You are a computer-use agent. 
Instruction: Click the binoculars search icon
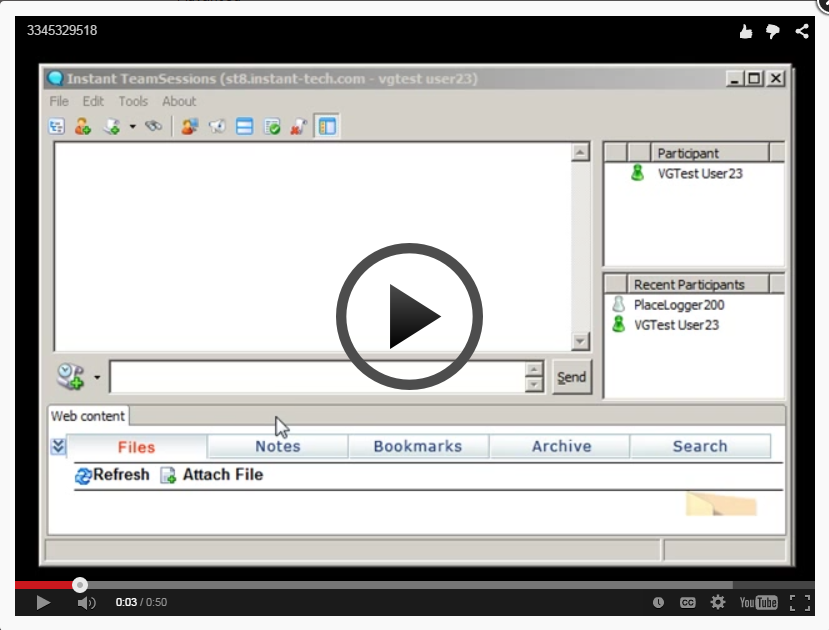tap(153, 126)
